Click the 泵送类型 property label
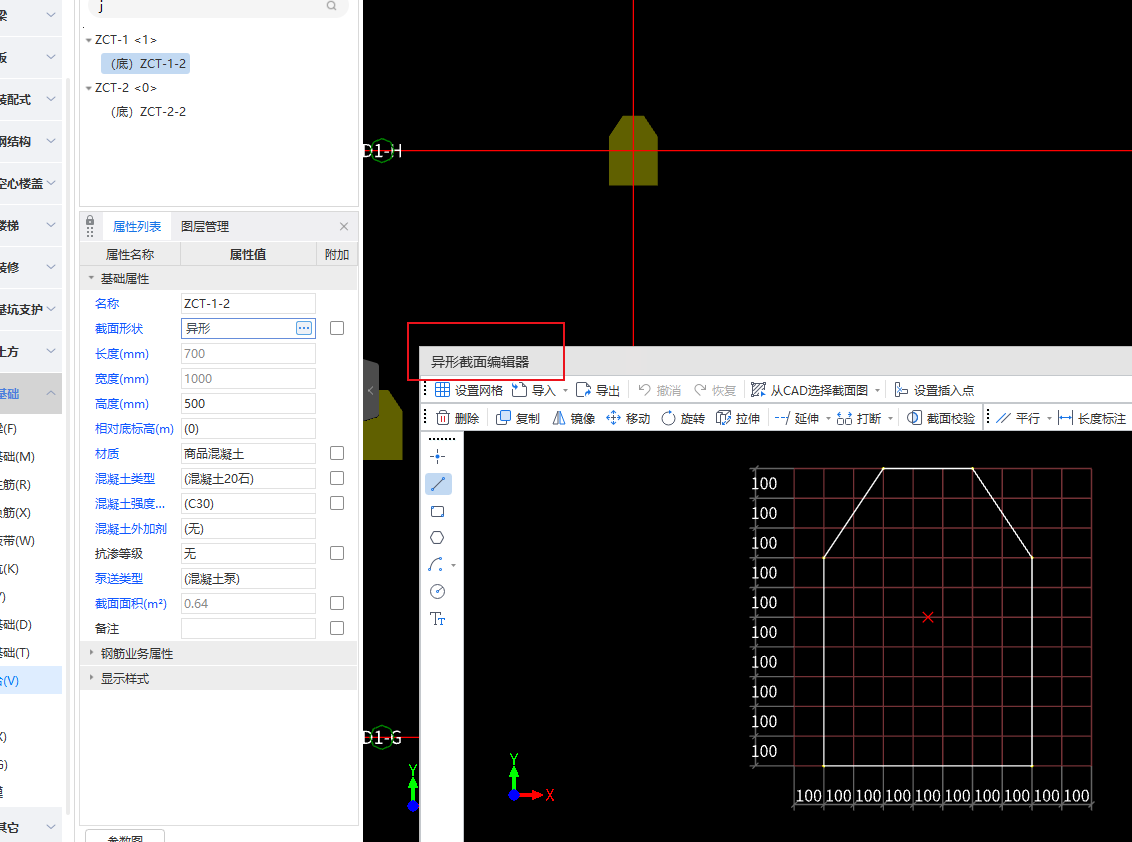Image resolution: width=1132 pixels, height=842 pixels. click(x=119, y=578)
